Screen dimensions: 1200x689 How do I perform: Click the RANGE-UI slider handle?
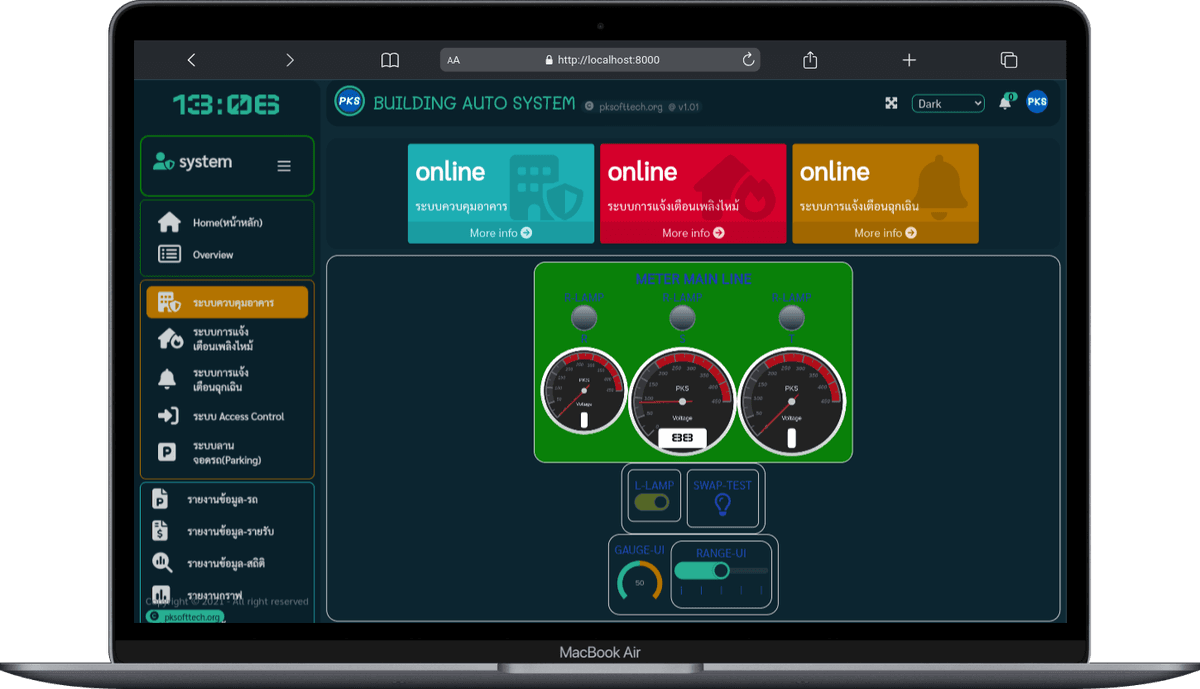click(x=721, y=570)
